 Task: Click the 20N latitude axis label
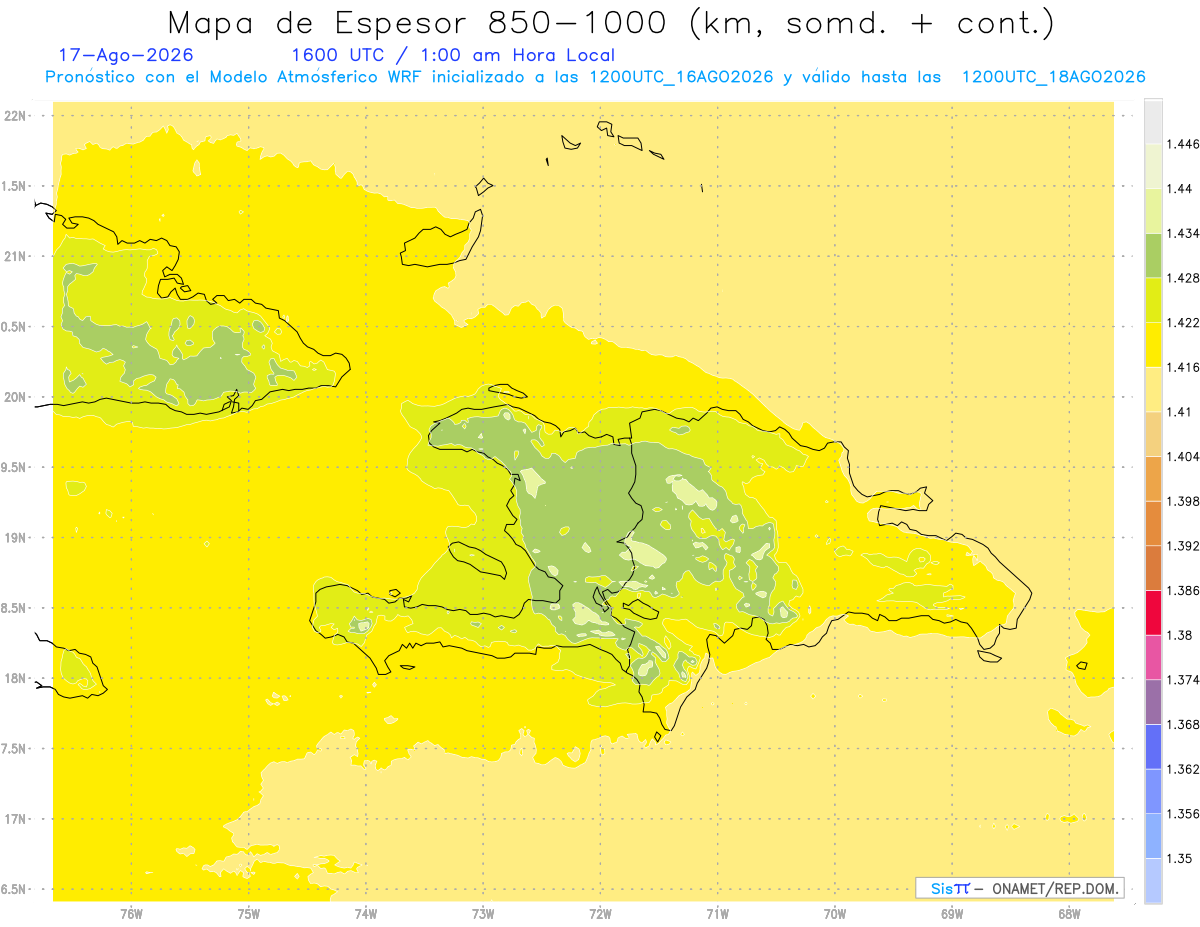point(14,397)
